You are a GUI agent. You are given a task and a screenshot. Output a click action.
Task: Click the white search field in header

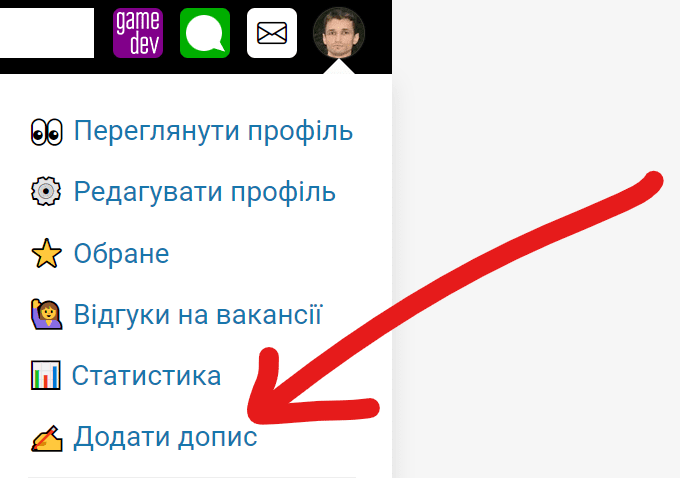click(47, 33)
